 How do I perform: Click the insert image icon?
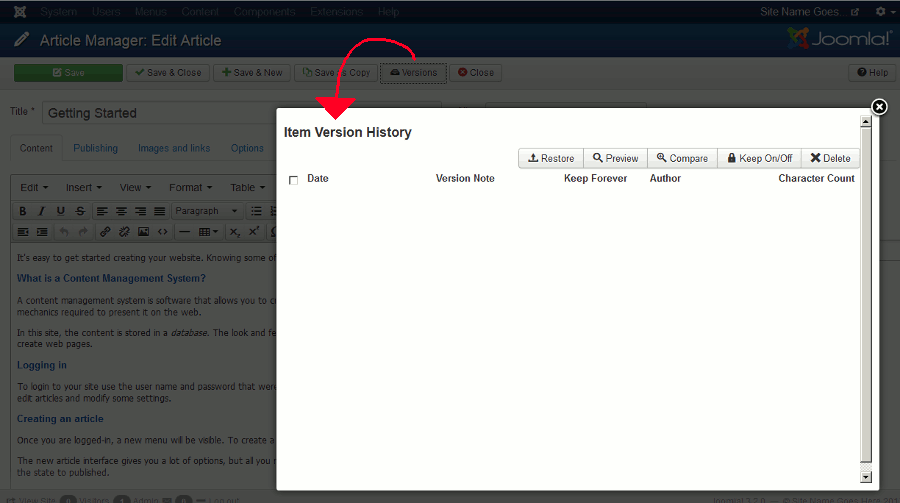click(x=143, y=232)
